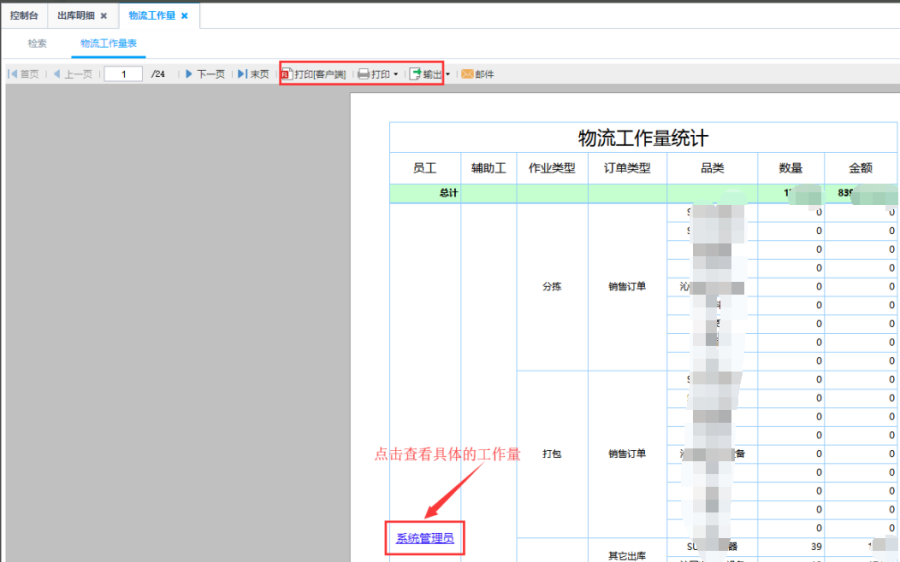The height and width of the screenshot is (562, 900).
Task: Select the 物流工作量表 sub-tab
Action: point(109,44)
